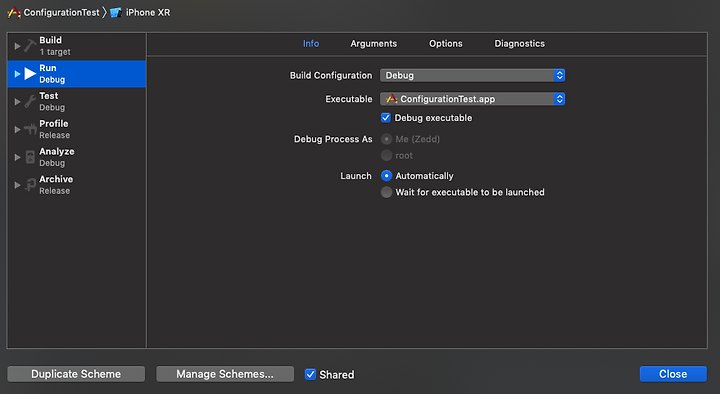Select the Automatically launch radio button
This screenshot has width=720, height=394.
coord(387,176)
